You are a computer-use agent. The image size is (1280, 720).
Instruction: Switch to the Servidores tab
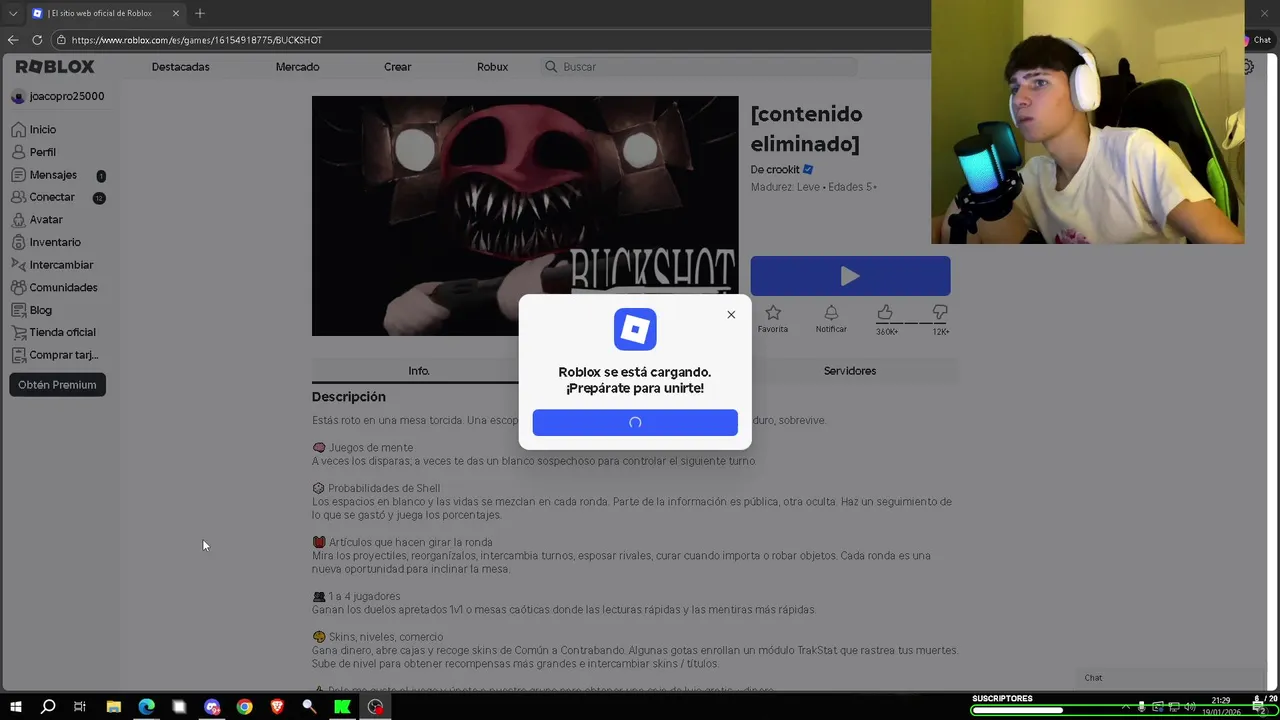pos(850,371)
